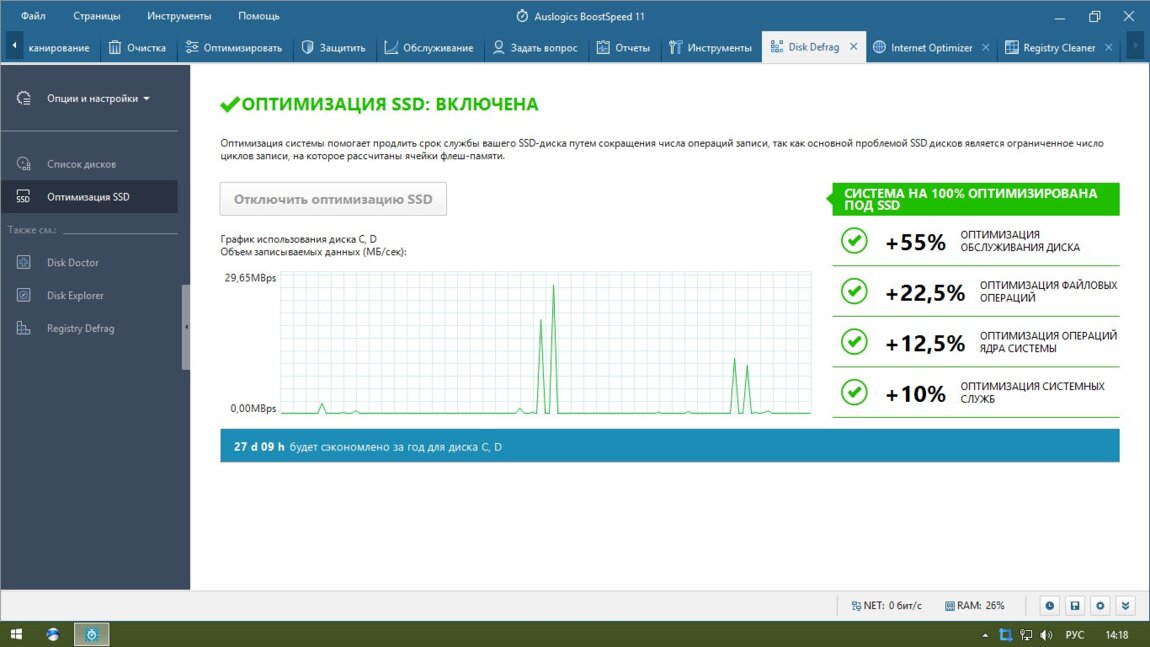The width and height of the screenshot is (1150, 647).
Task: Expand the Опции и настройки dropdown
Action: 97,99
